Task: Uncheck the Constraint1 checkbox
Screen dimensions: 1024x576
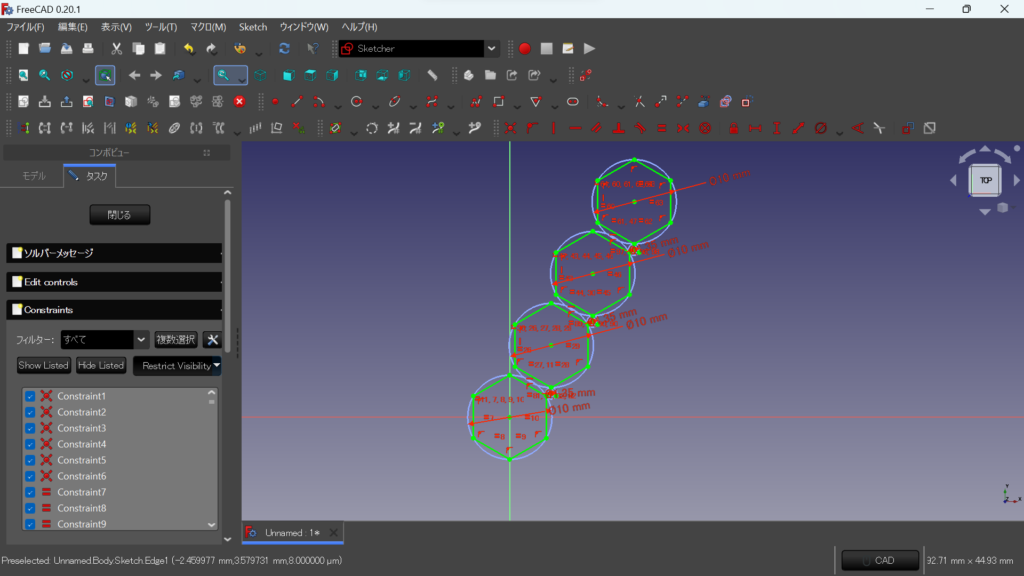Action: point(30,396)
